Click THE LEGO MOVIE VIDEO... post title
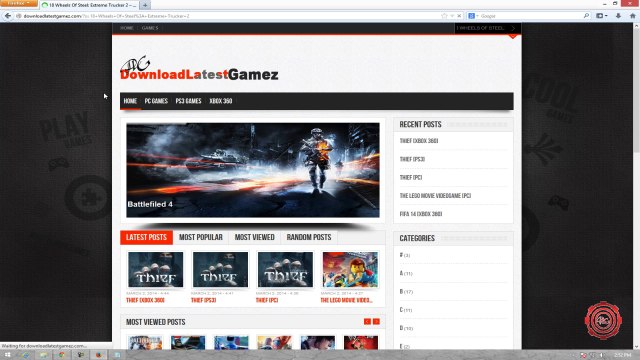 point(346,300)
